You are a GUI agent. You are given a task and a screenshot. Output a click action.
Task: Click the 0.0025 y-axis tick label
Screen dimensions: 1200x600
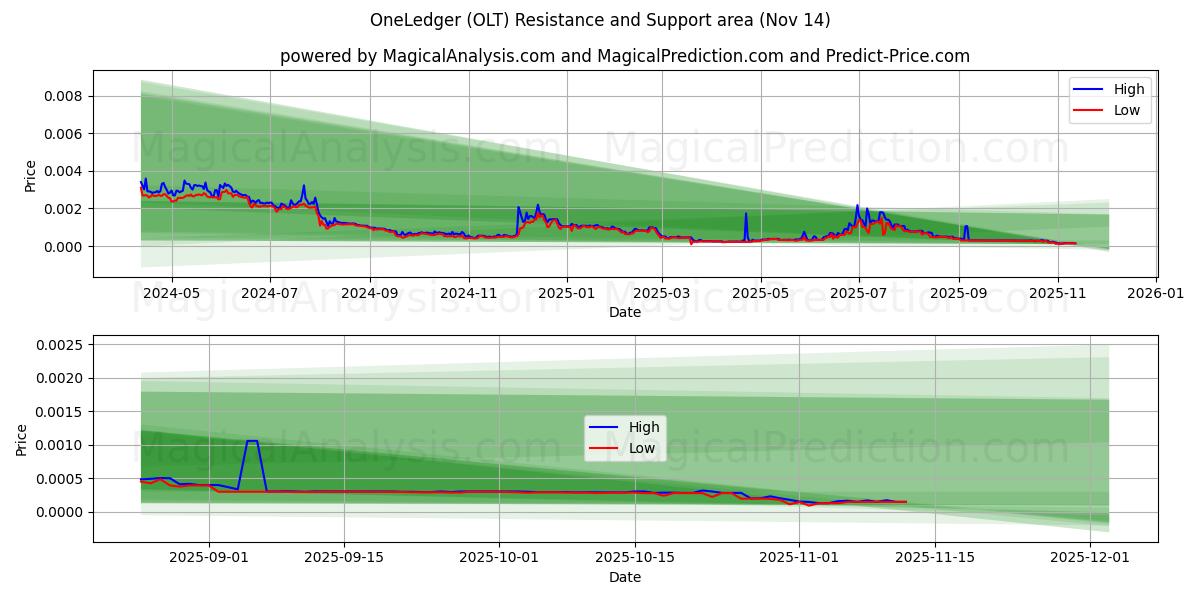(58, 344)
